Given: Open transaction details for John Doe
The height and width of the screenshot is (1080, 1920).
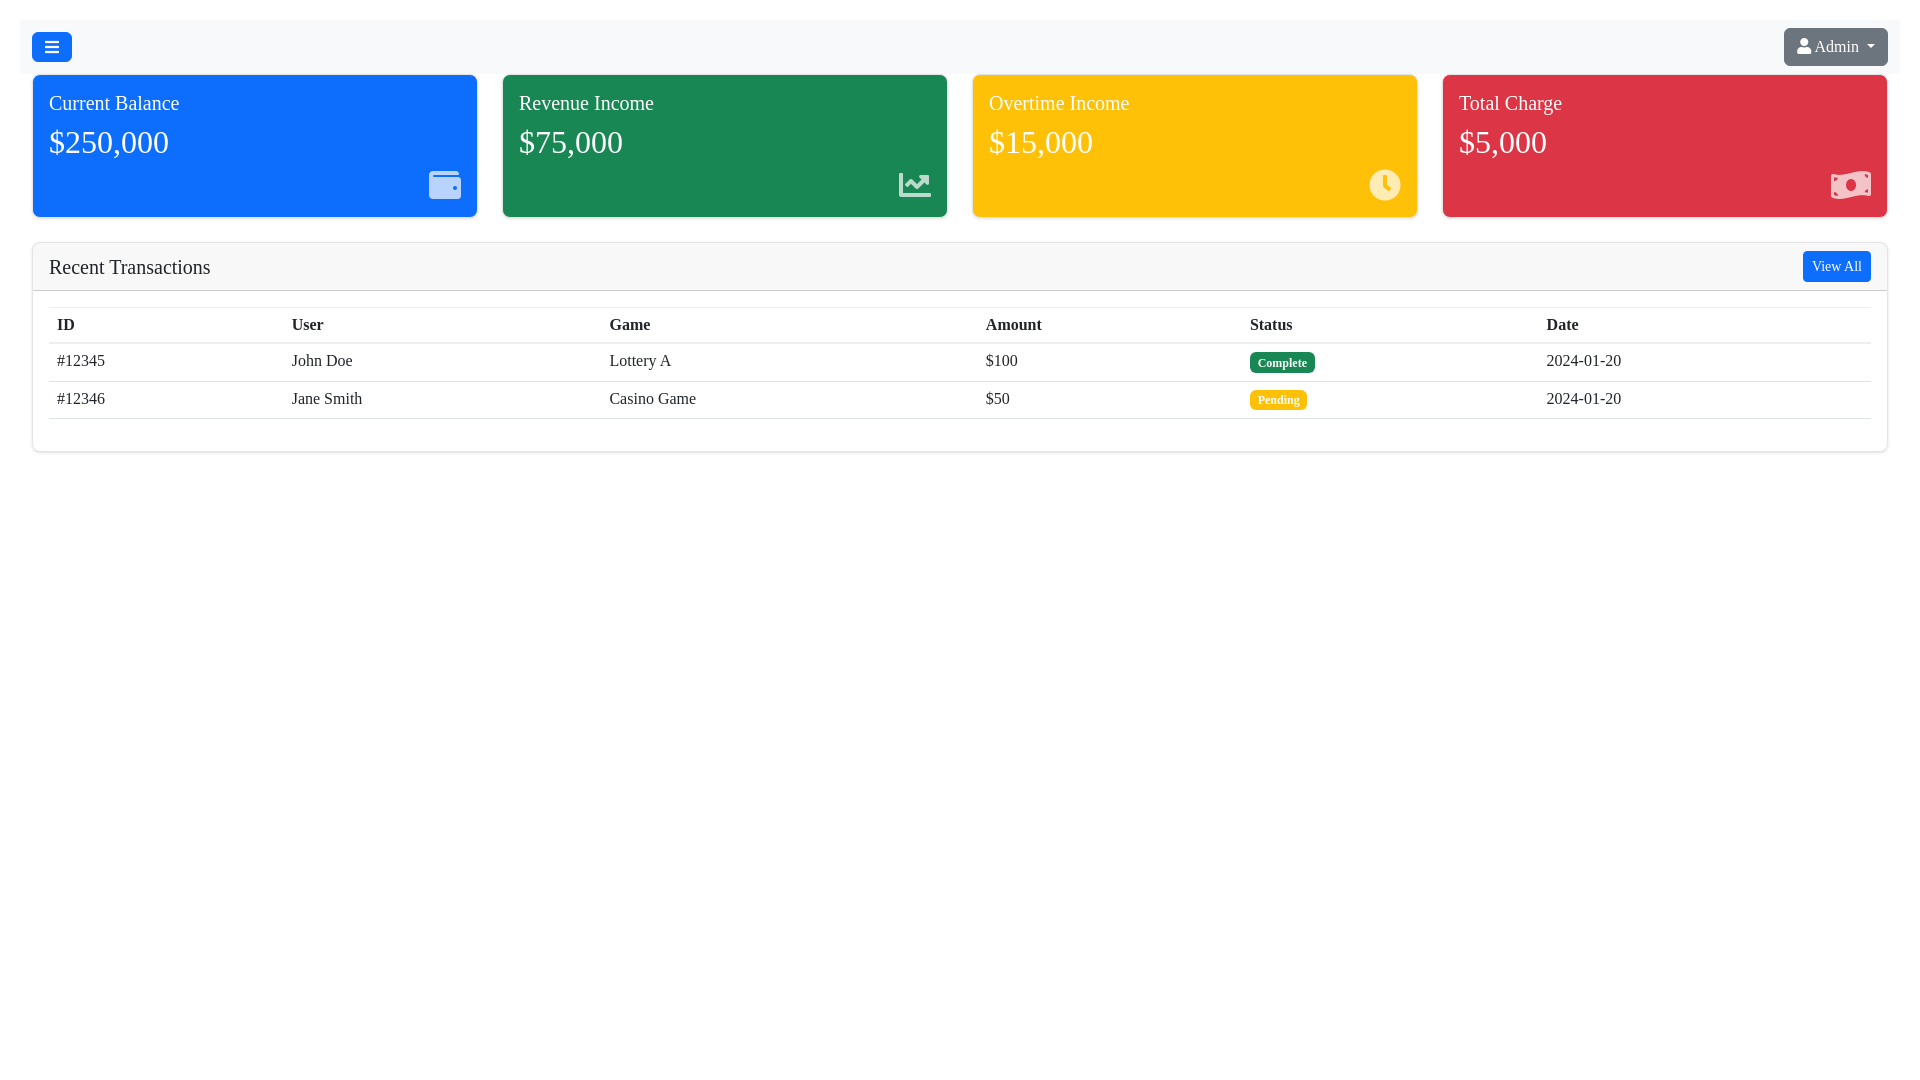Looking at the screenshot, I should click(x=322, y=361).
